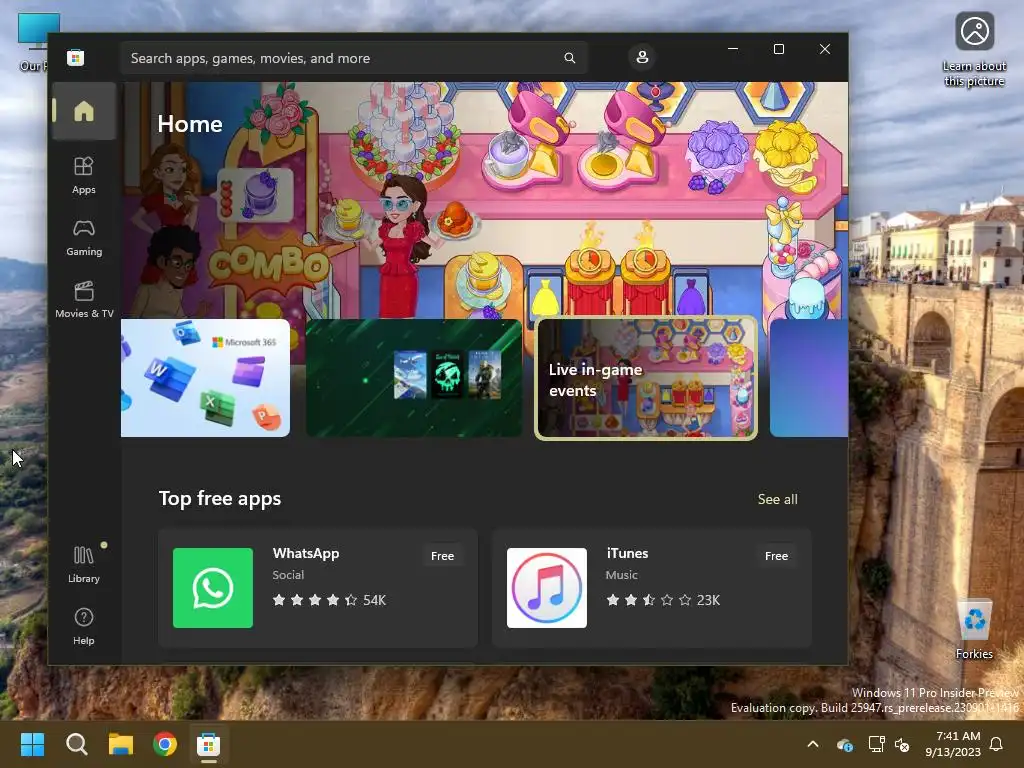Click the iTunes 23K star rating

click(663, 600)
